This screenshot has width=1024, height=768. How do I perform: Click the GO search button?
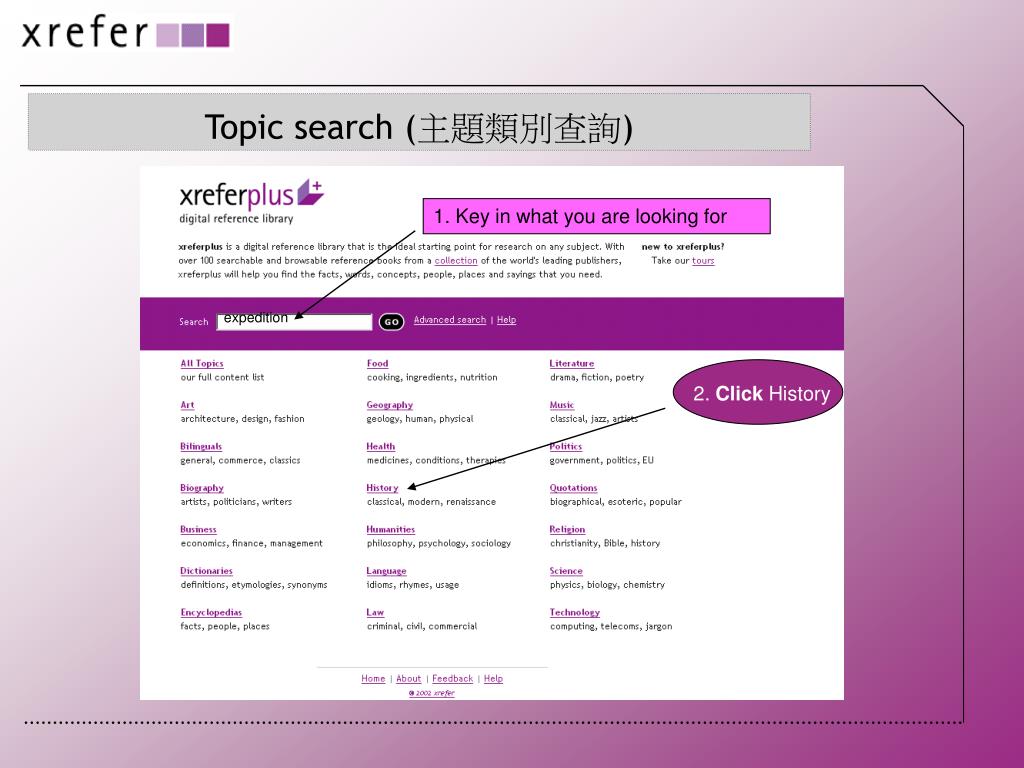tap(391, 322)
